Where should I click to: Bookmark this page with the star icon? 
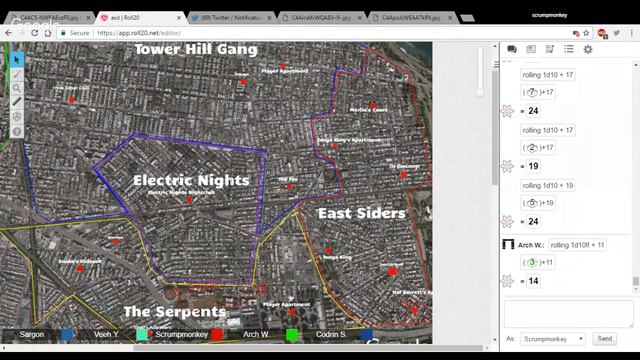coord(586,33)
